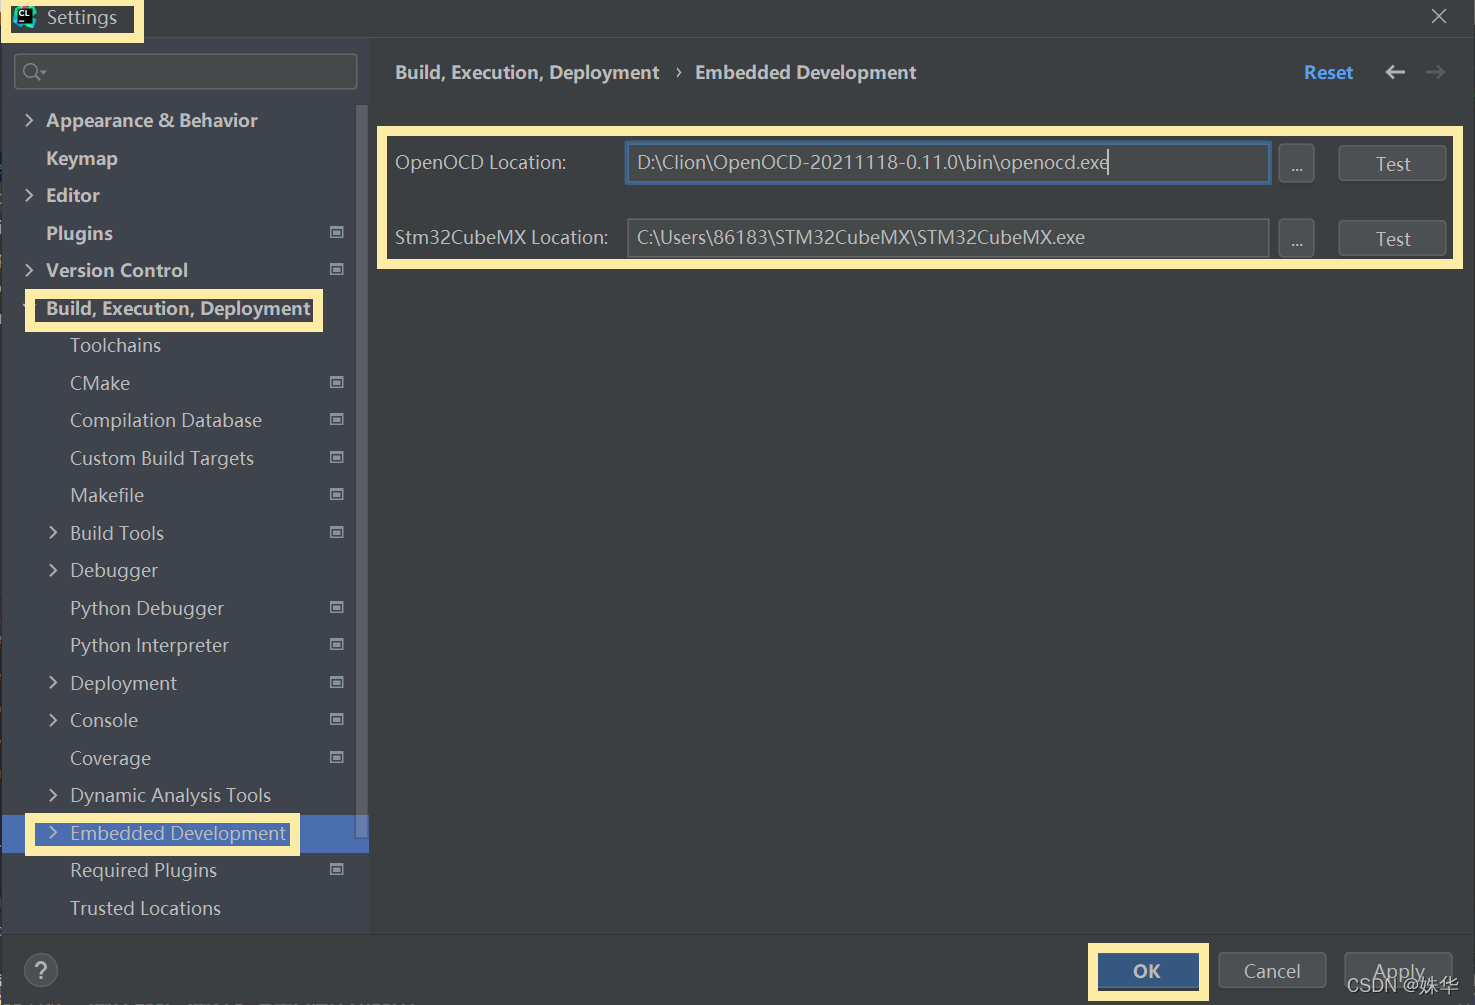Click the project-level icon beside Build Tools

tap(337, 532)
